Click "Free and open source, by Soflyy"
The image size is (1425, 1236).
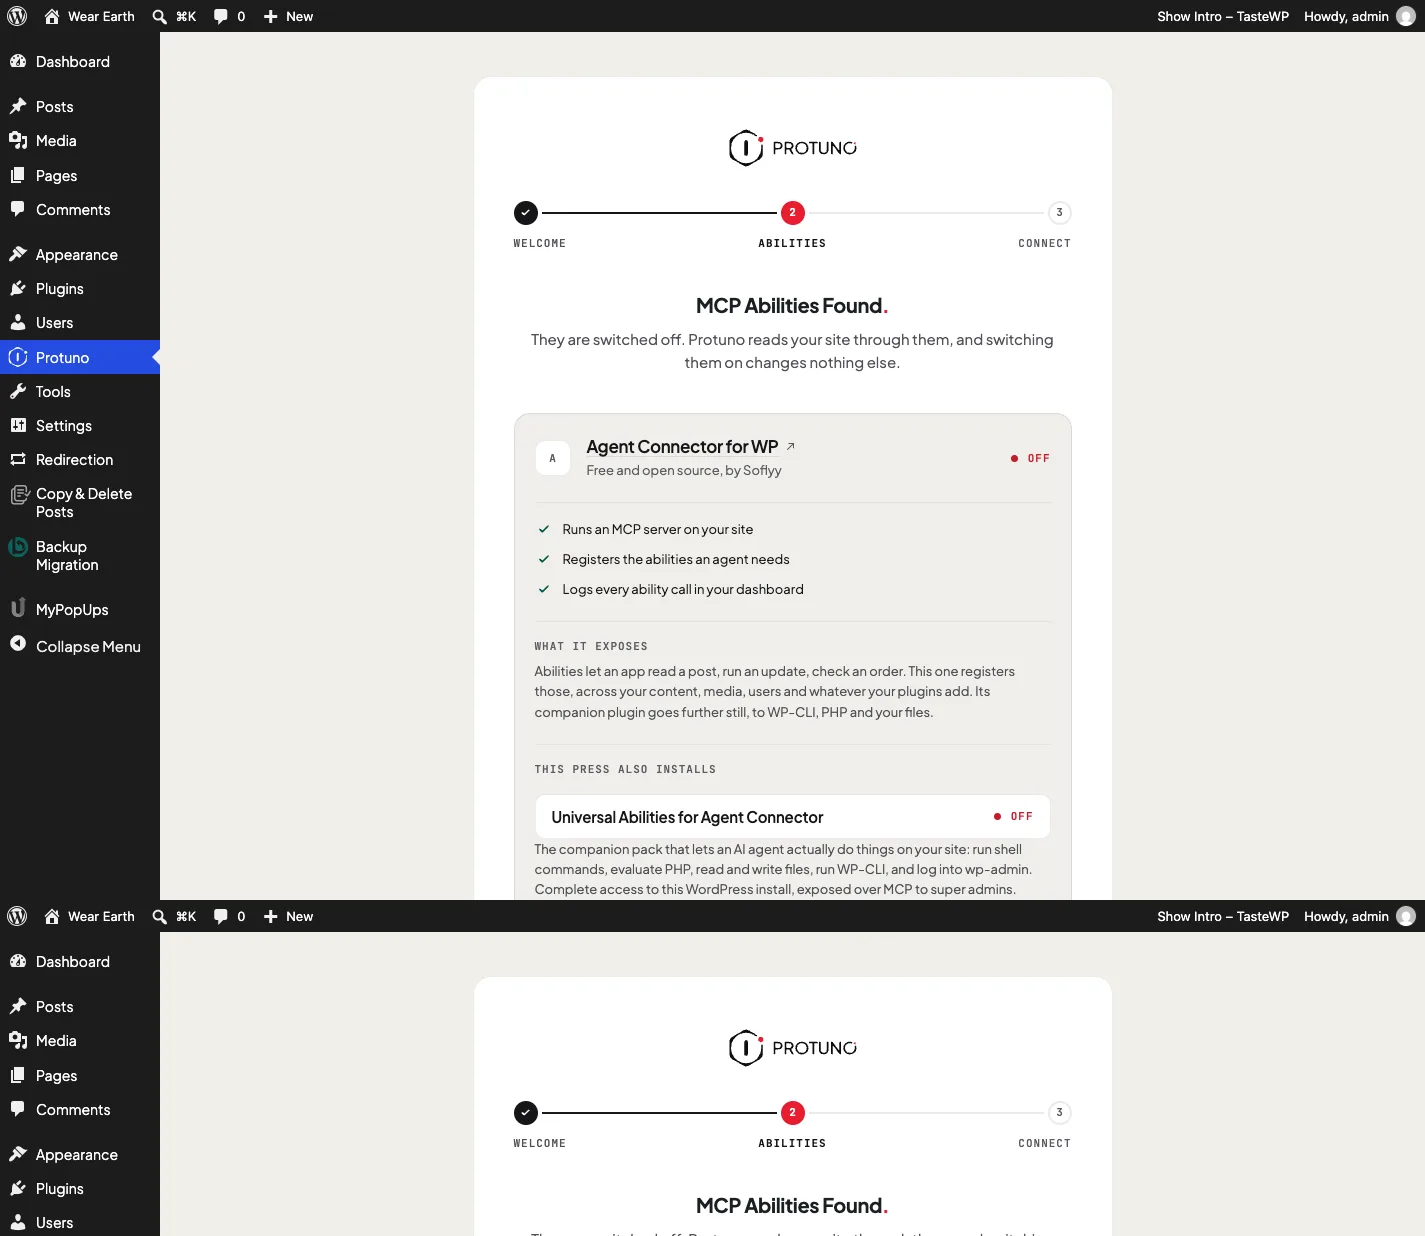[684, 470]
